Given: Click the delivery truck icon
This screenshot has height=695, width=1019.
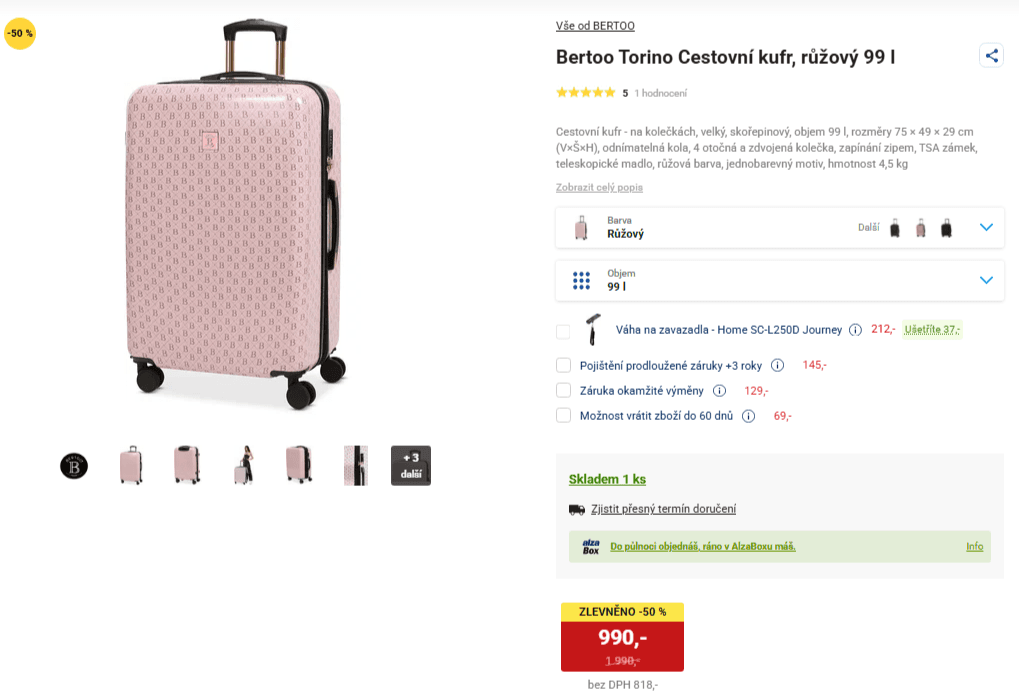Looking at the screenshot, I should pos(577,509).
